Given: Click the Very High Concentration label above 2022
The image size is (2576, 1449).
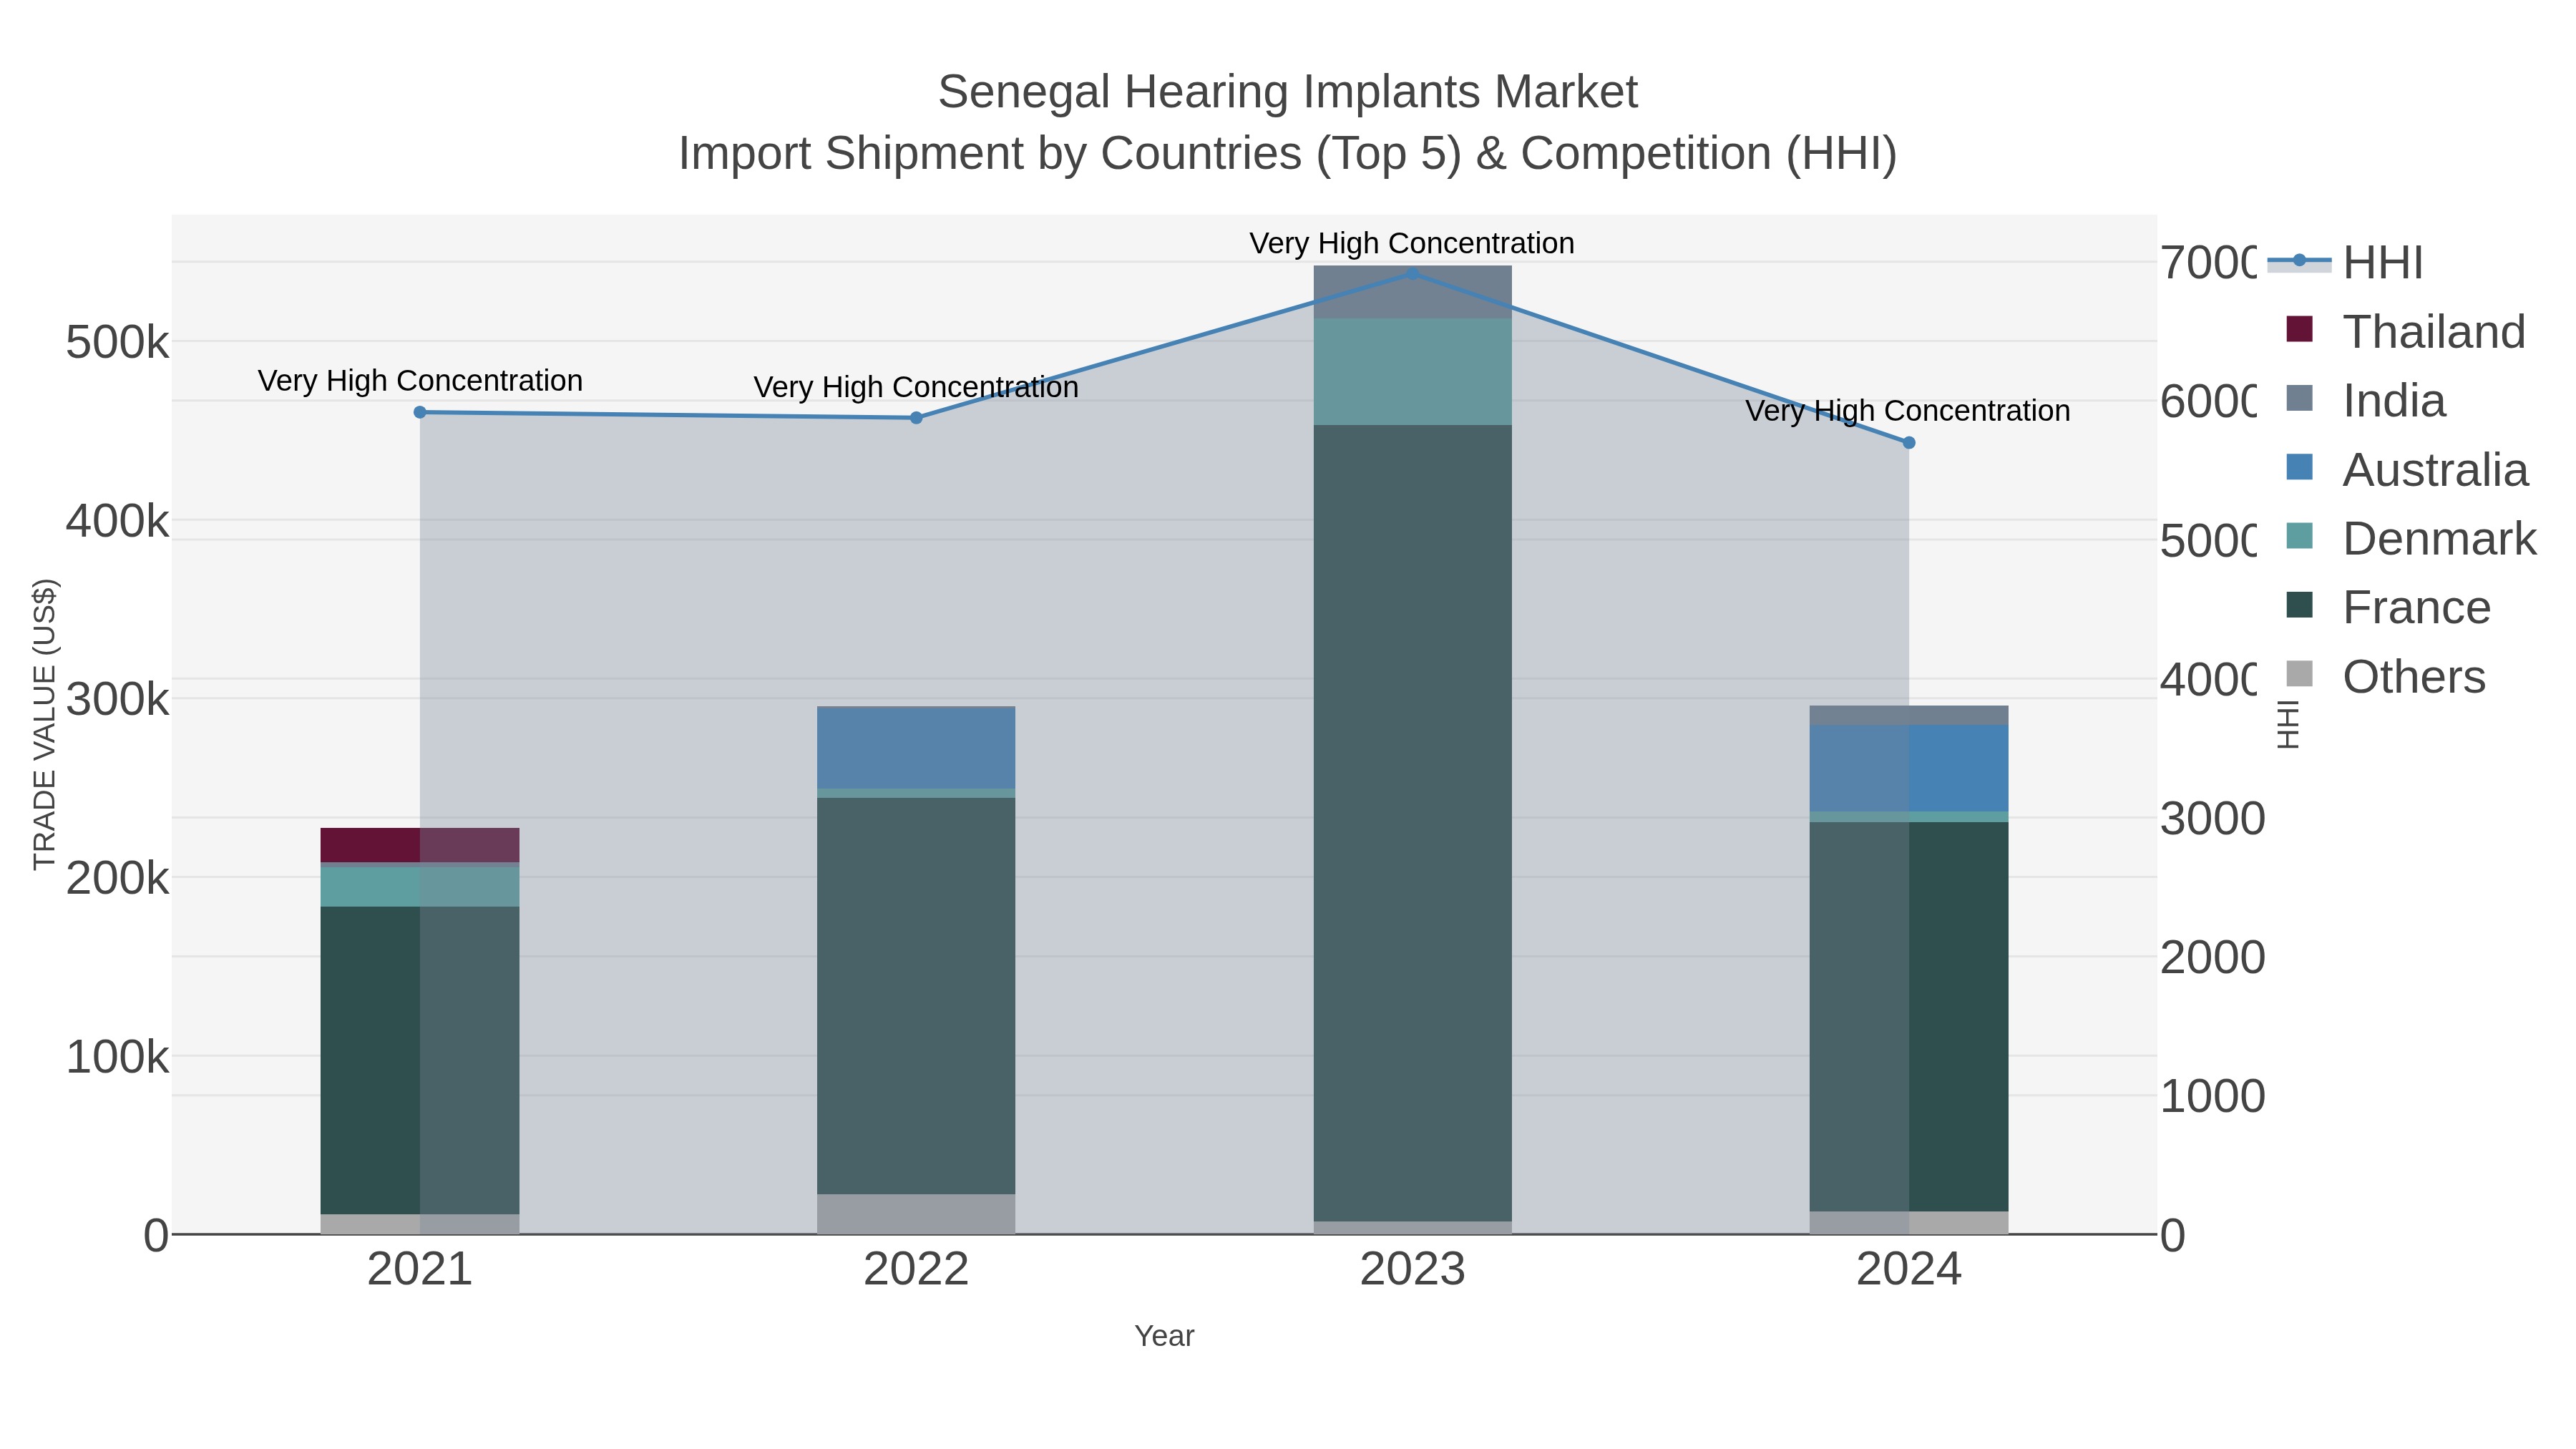Looking at the screenshot, I should pos(916,387).
